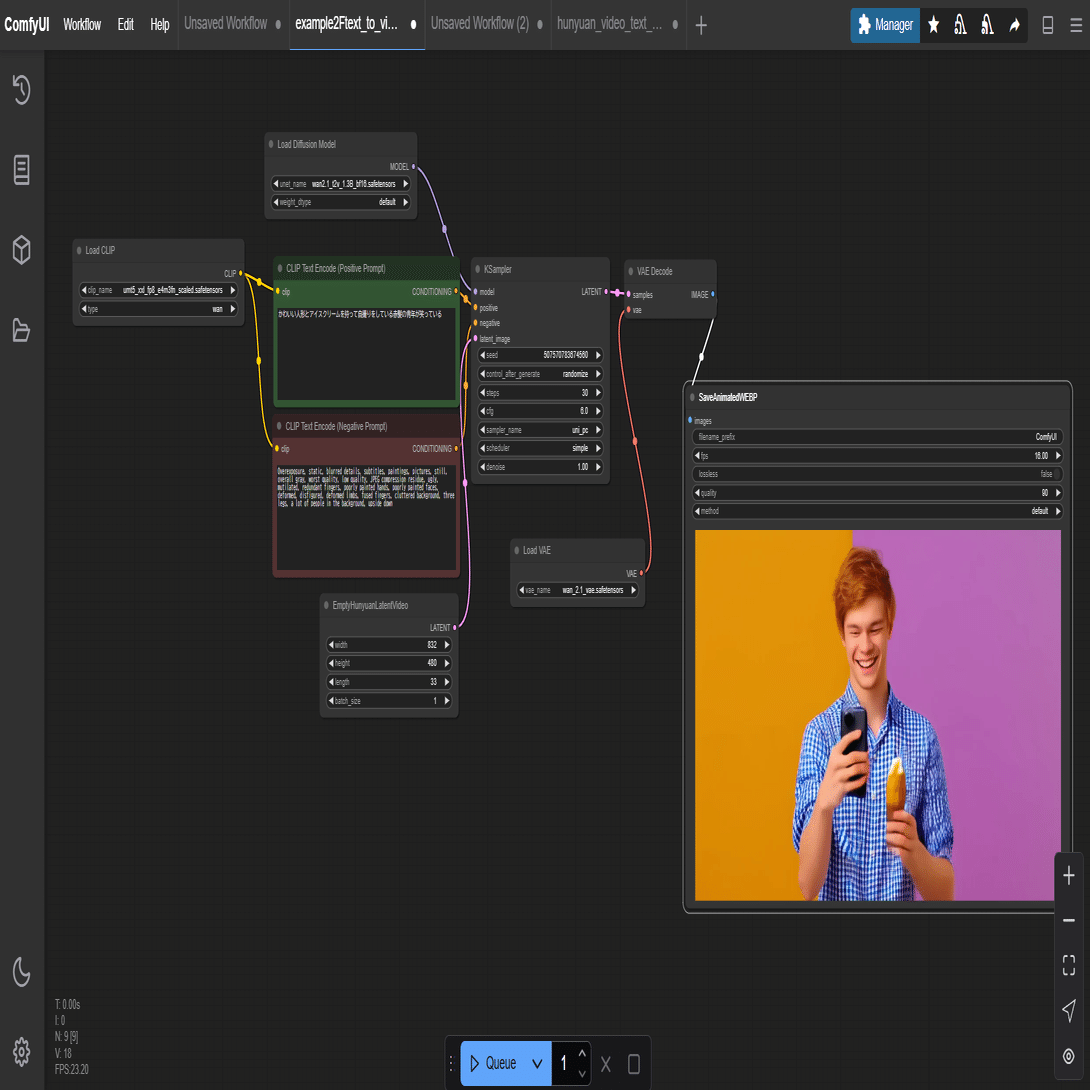Image resolution: width=1090 pixels, height=1090 pixels.
Task: Collapse KSampler node title dot
Action: pyautogui.click(x=478, y=269)
